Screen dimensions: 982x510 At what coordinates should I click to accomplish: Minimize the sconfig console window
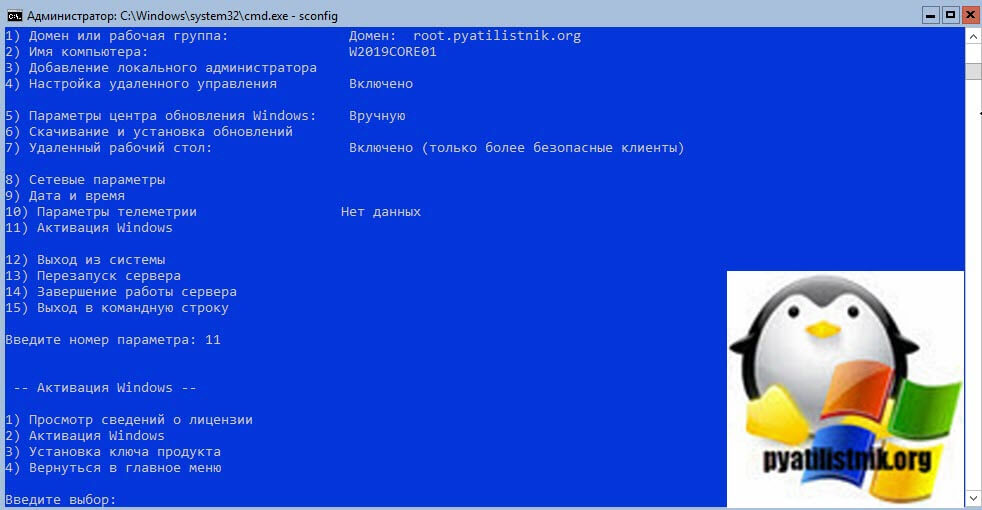point(928,14)
